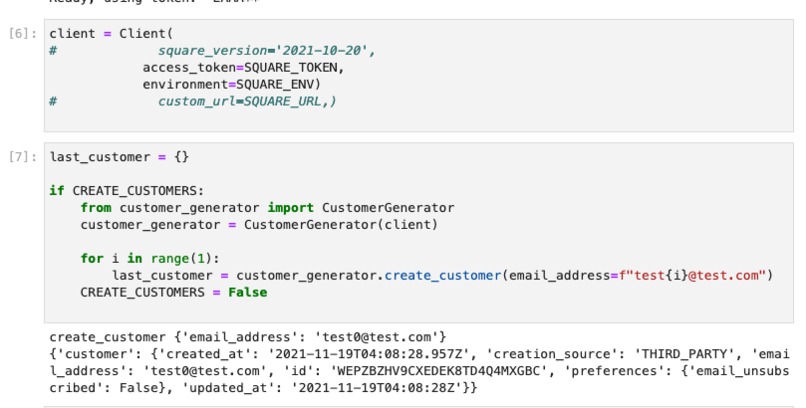Click the 'last_customer = {}' line

point(119,157)
